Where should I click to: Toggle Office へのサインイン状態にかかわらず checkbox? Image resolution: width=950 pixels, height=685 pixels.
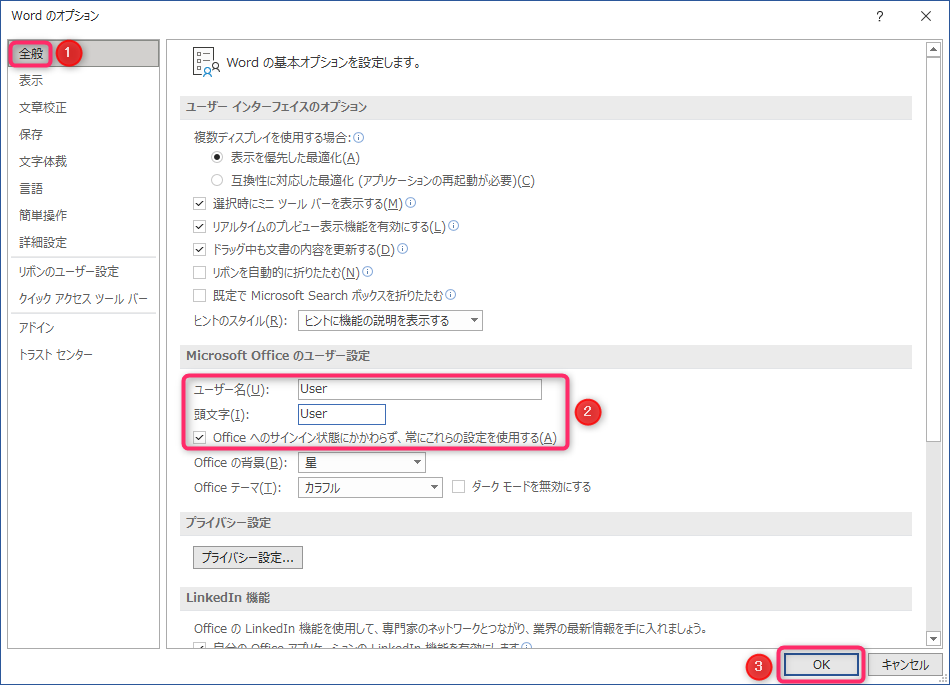click(199, 437)
